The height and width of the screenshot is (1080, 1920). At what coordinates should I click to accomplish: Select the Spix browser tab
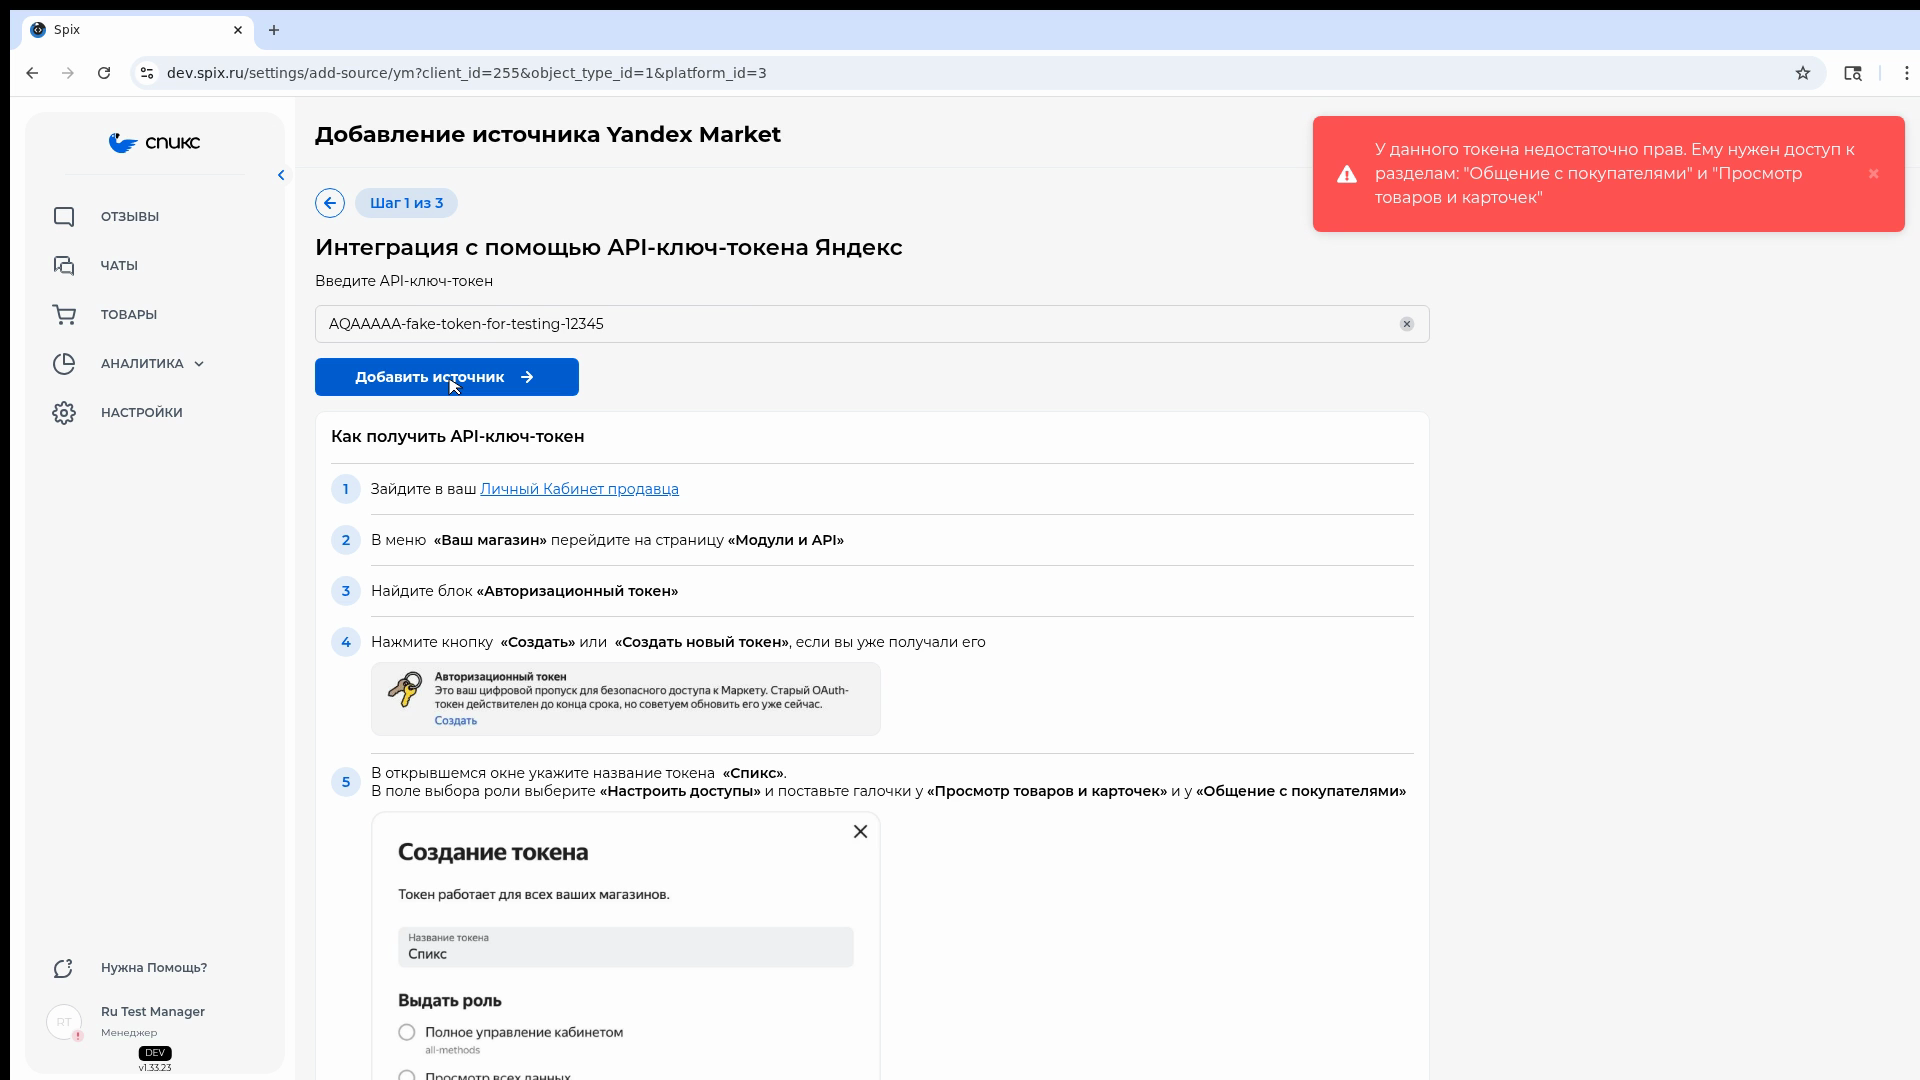coord(138,30)
